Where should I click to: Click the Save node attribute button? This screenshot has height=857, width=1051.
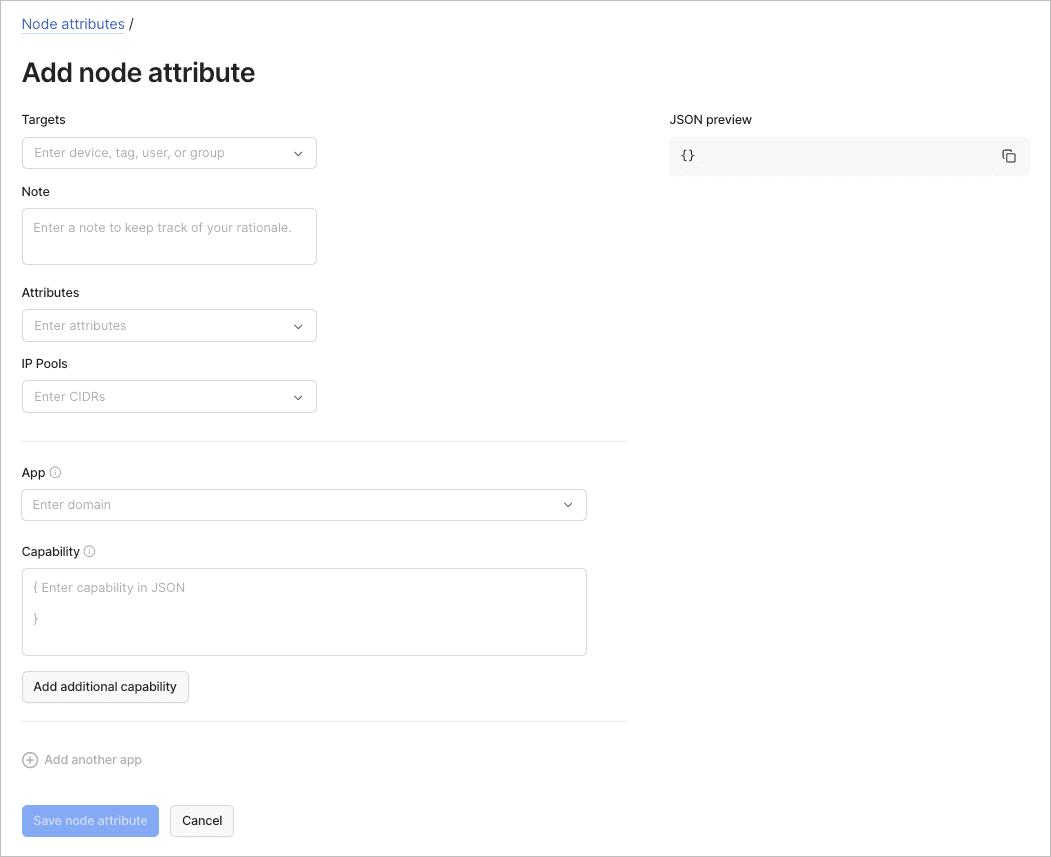point(90,820)
